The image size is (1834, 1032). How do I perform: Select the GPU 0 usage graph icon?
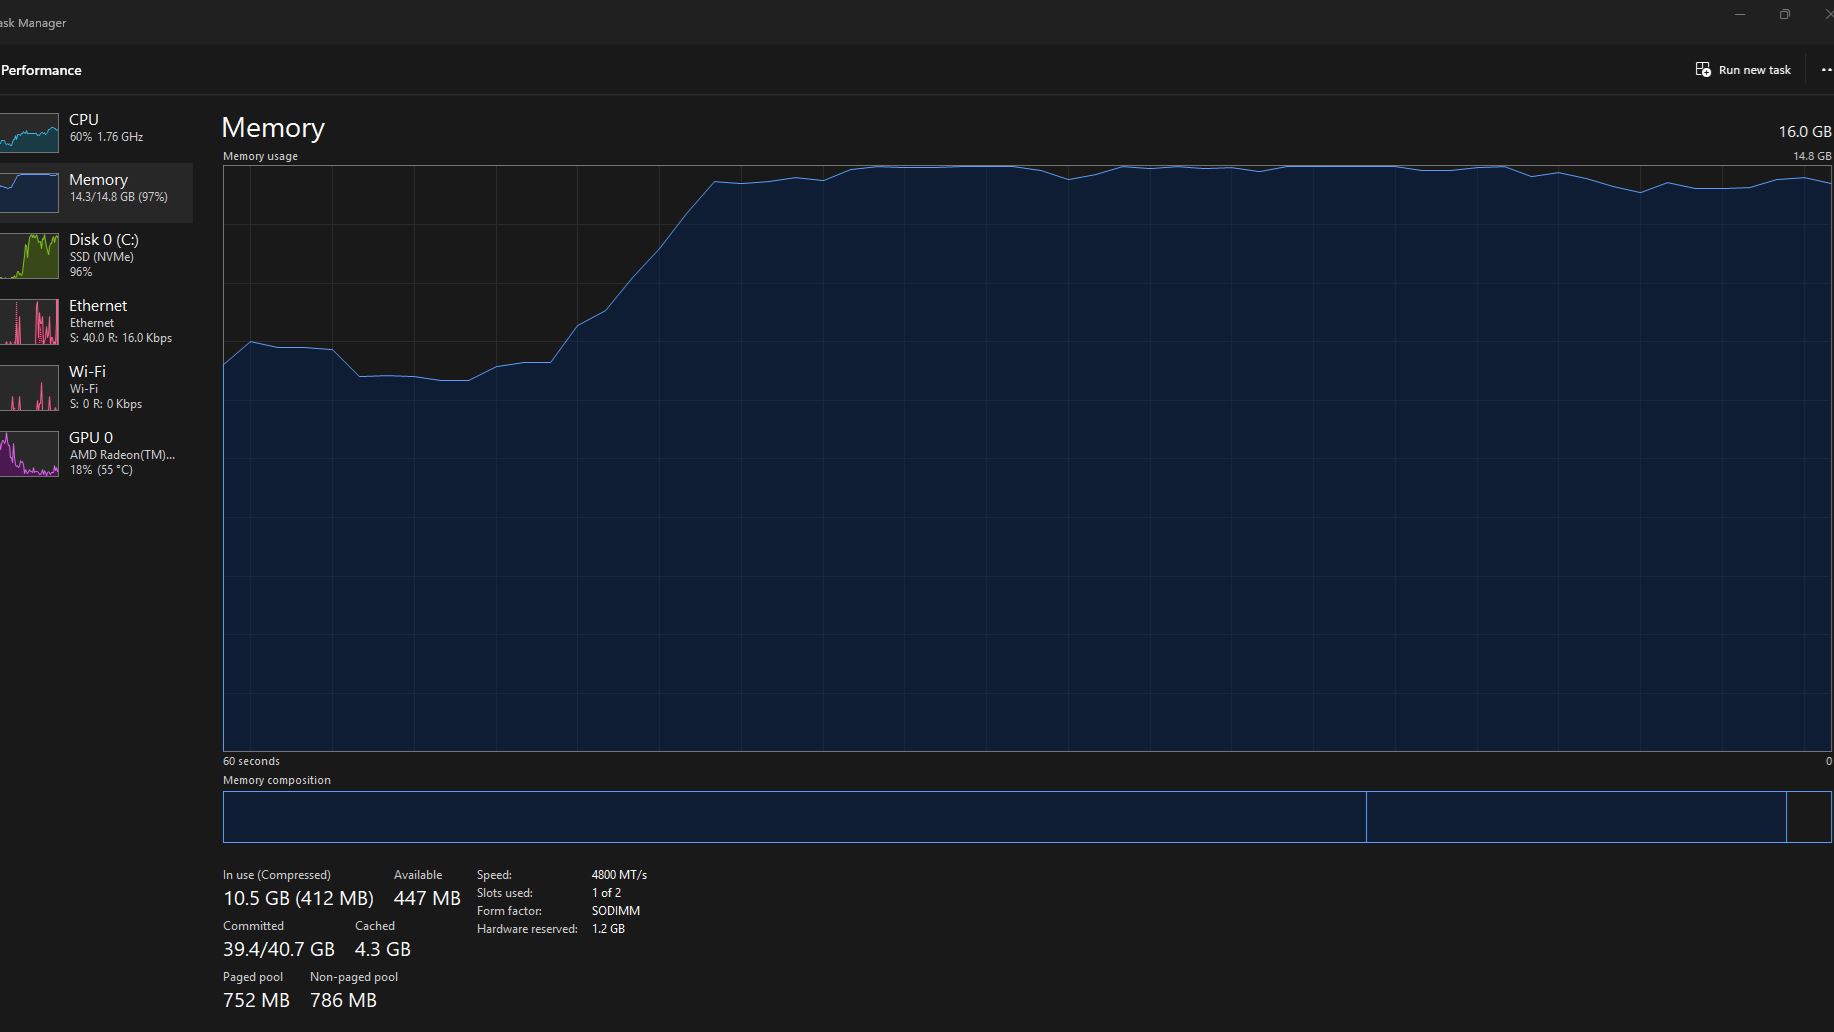pyautogui.click(x=29, y=454)
